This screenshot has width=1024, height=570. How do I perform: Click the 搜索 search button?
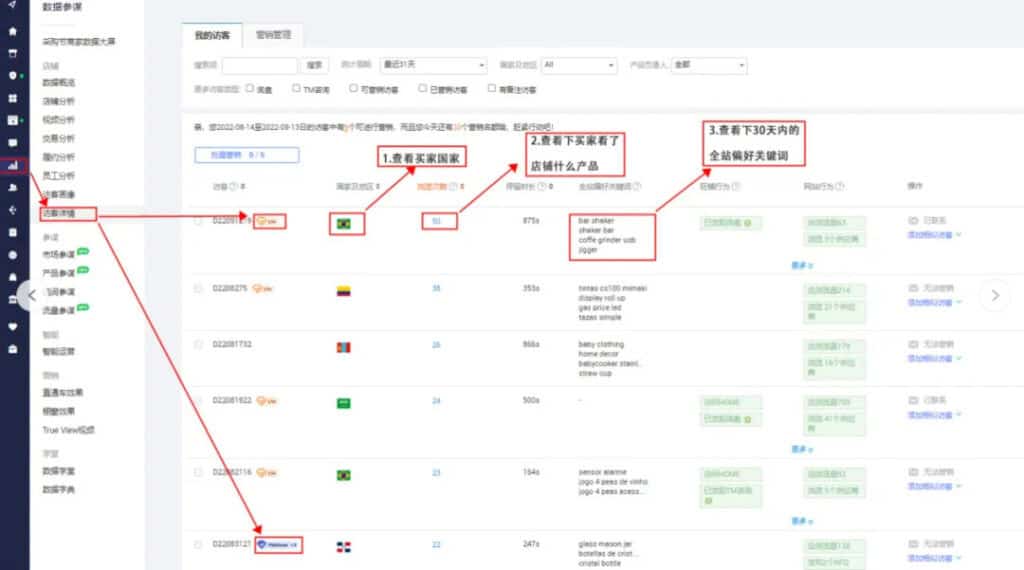(315, 65)
